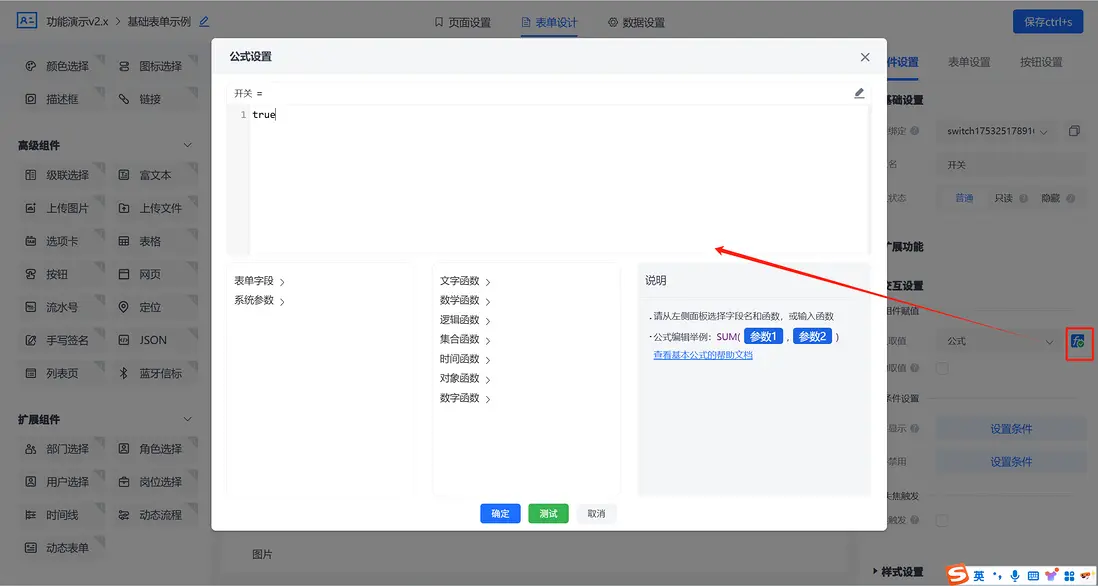Click inside the formula code editor
The width and height of the screenshot is (1098, 586).
tap(559, 180)
